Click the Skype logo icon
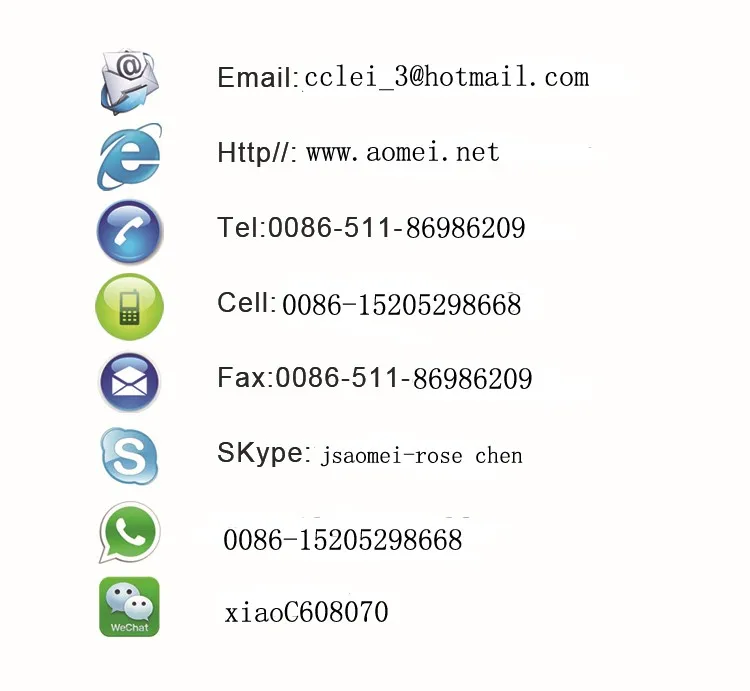The image size is (750, 691). 129,457
